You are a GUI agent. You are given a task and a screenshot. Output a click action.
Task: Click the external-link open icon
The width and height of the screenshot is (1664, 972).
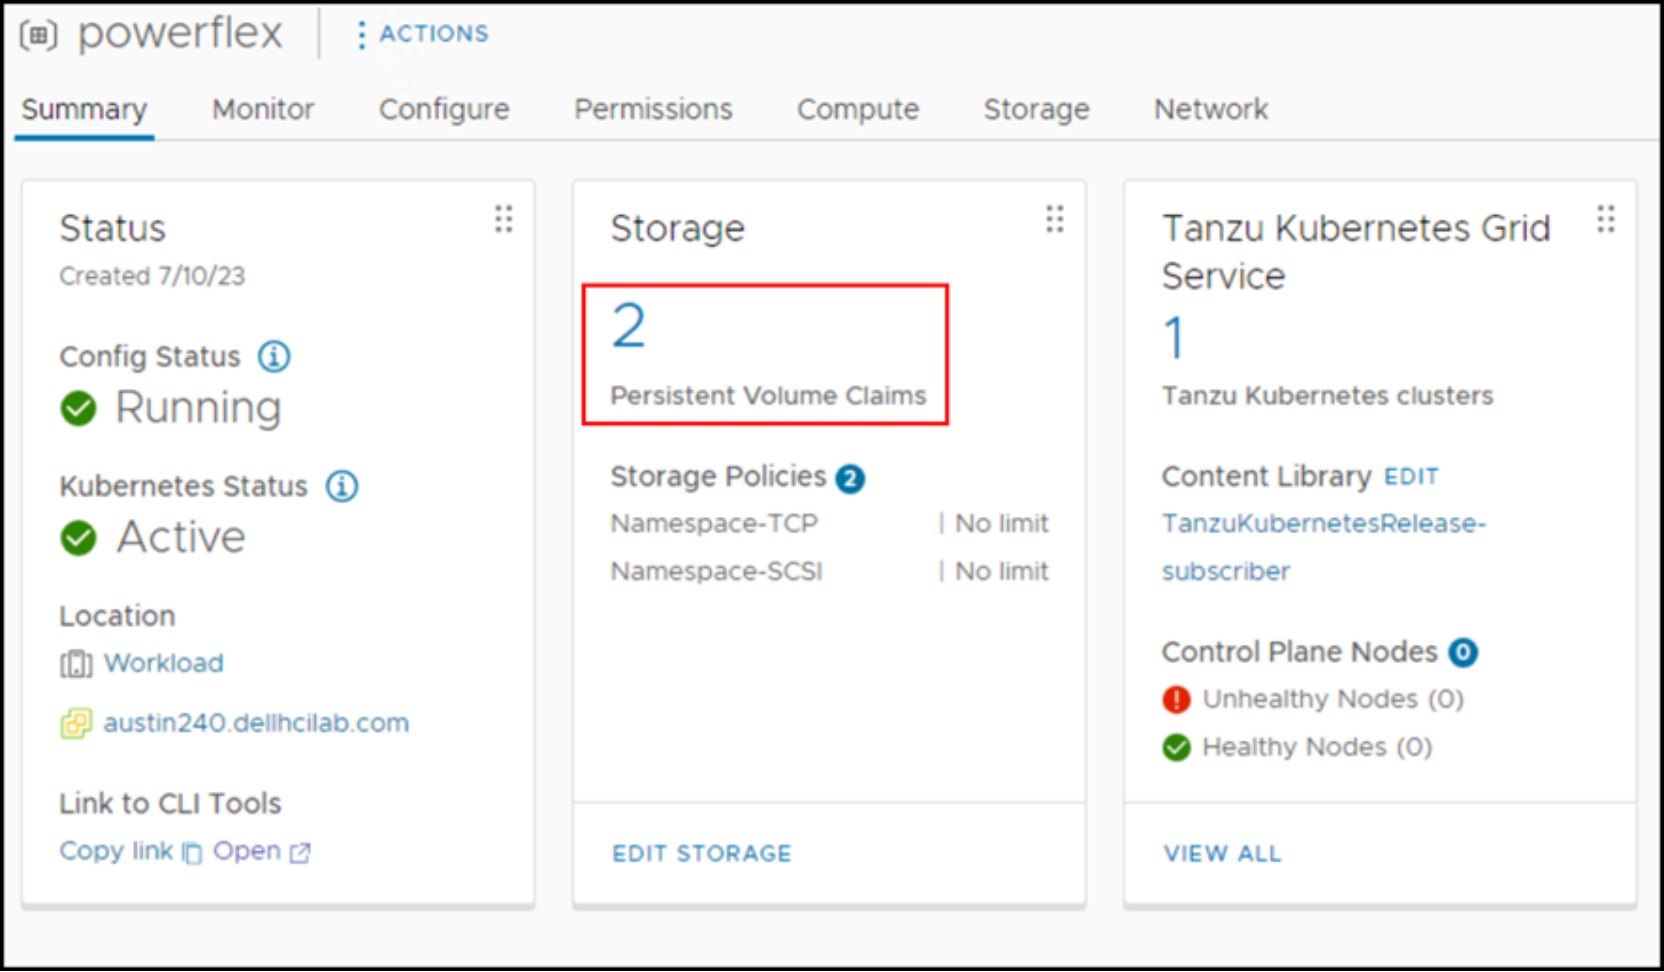coord(300,853)
